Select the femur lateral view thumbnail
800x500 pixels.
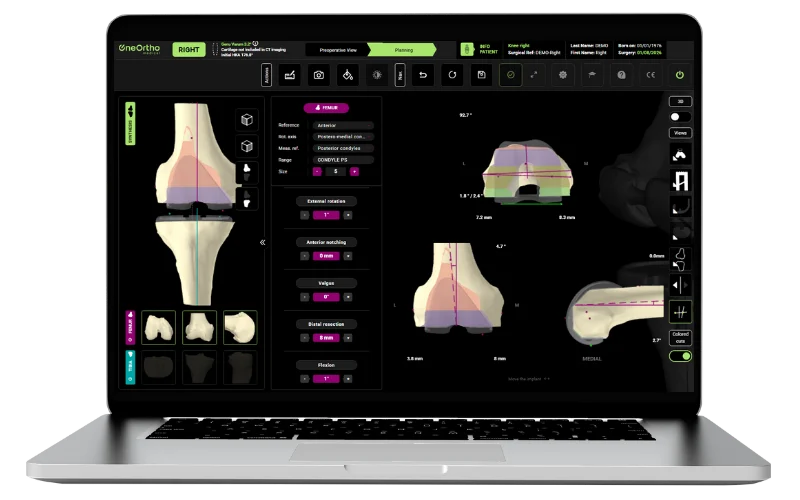(240, 328)
